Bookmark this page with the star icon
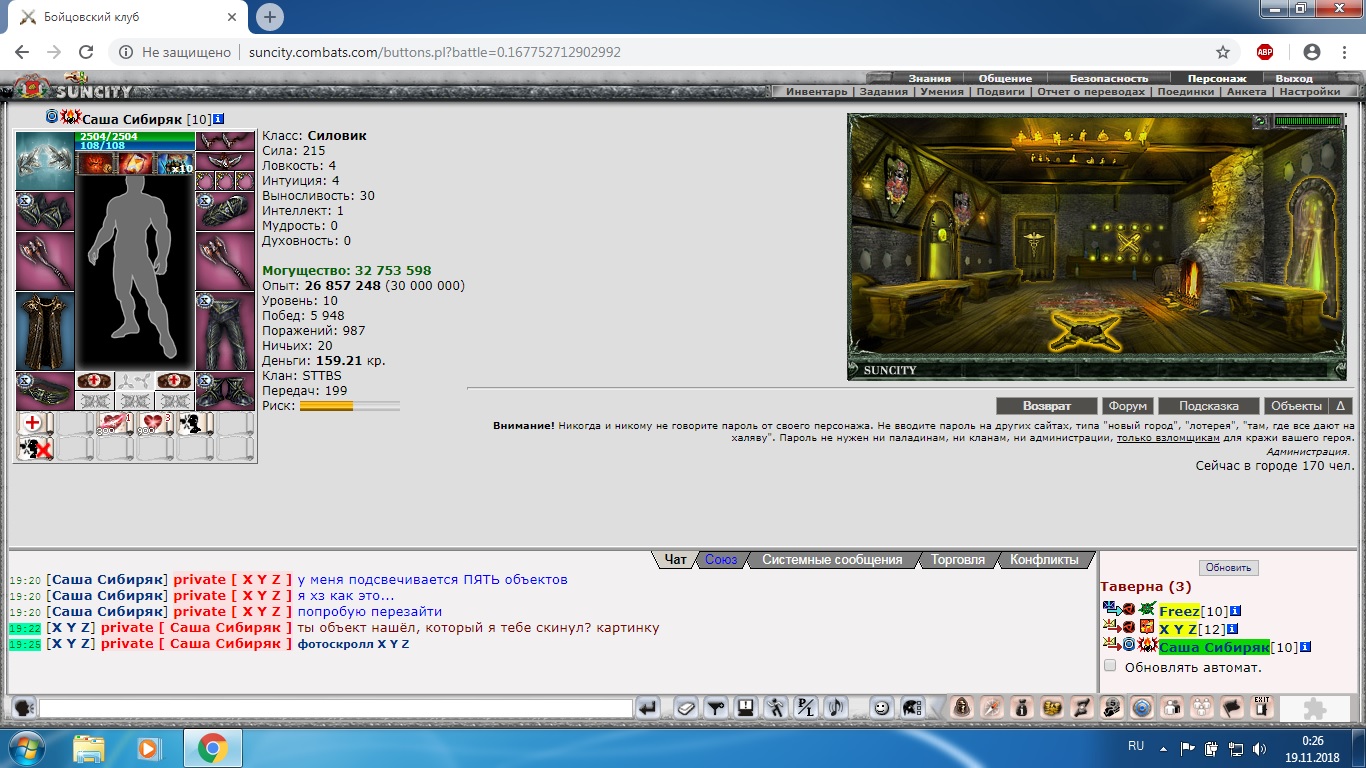 1223,52
